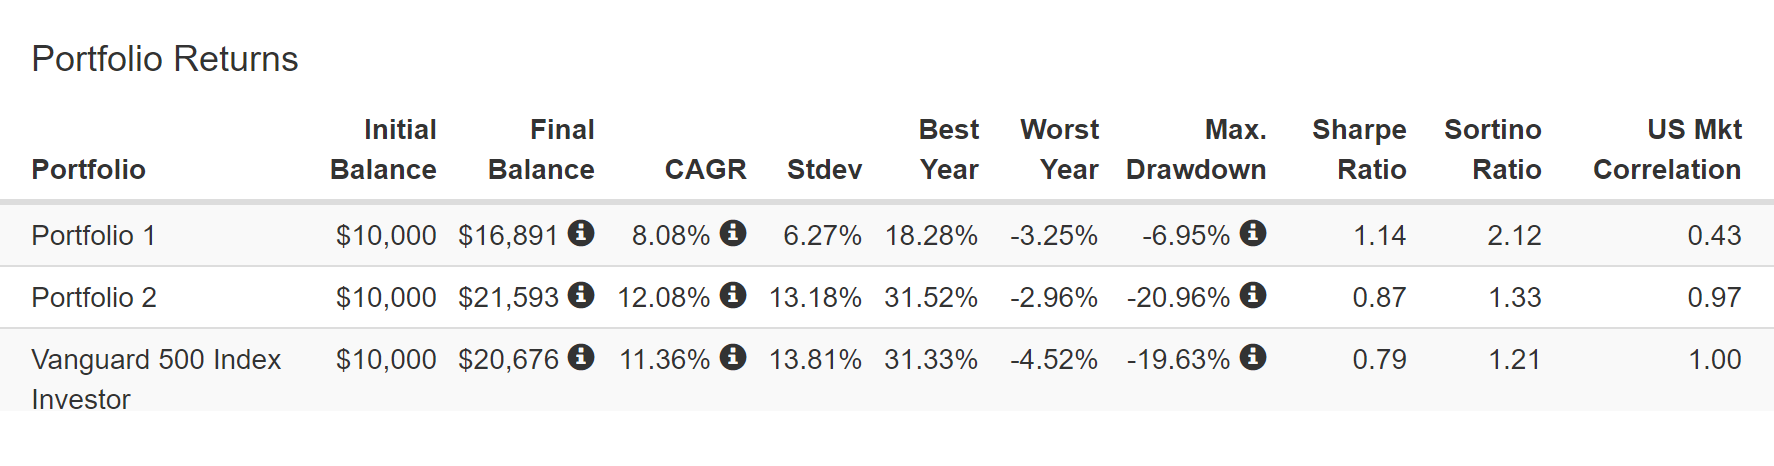Image resolution: width=1774 pixels, height=466 pixels.
Task: Click info icon beside Portfolio 2 final balance $21,593
Action: [x=581, y=295]
